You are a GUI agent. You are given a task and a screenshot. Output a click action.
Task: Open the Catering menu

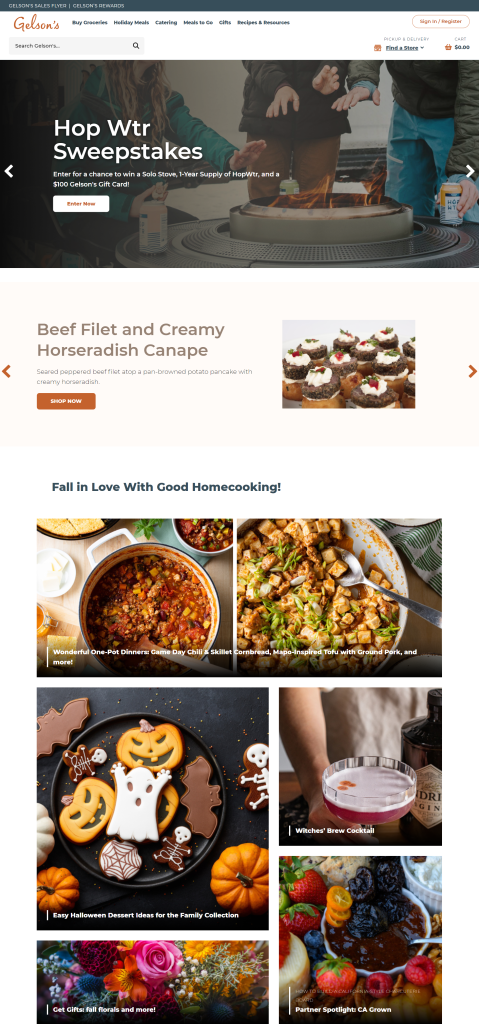[x=166, y=22]
